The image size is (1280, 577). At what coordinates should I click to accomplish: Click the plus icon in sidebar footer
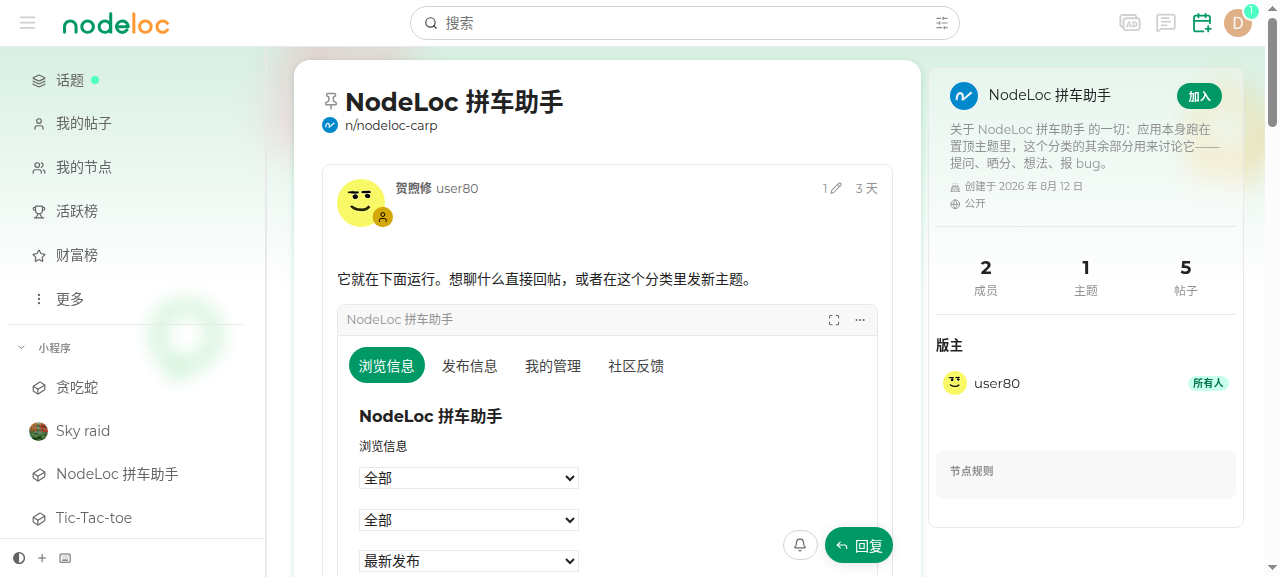coord(42,558)
